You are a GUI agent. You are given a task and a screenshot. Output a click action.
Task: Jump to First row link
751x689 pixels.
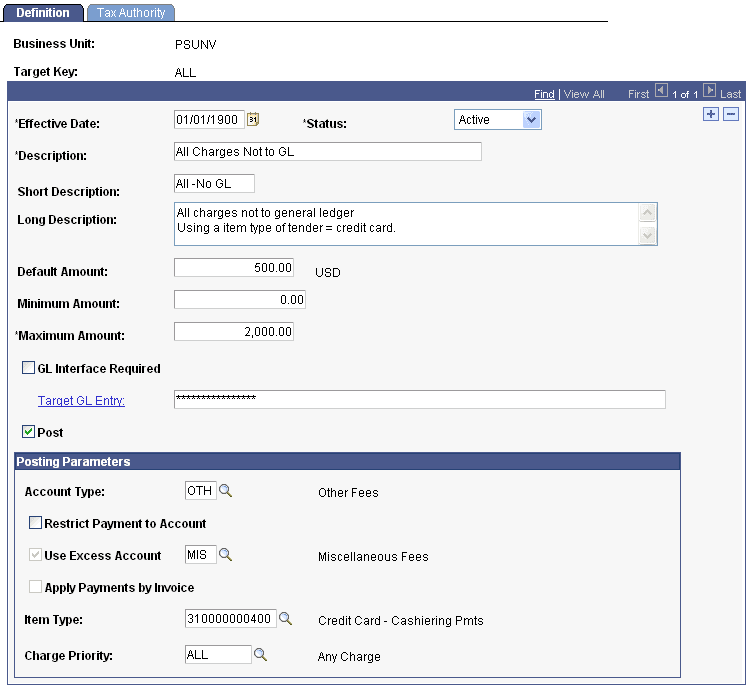pos(638,94)
